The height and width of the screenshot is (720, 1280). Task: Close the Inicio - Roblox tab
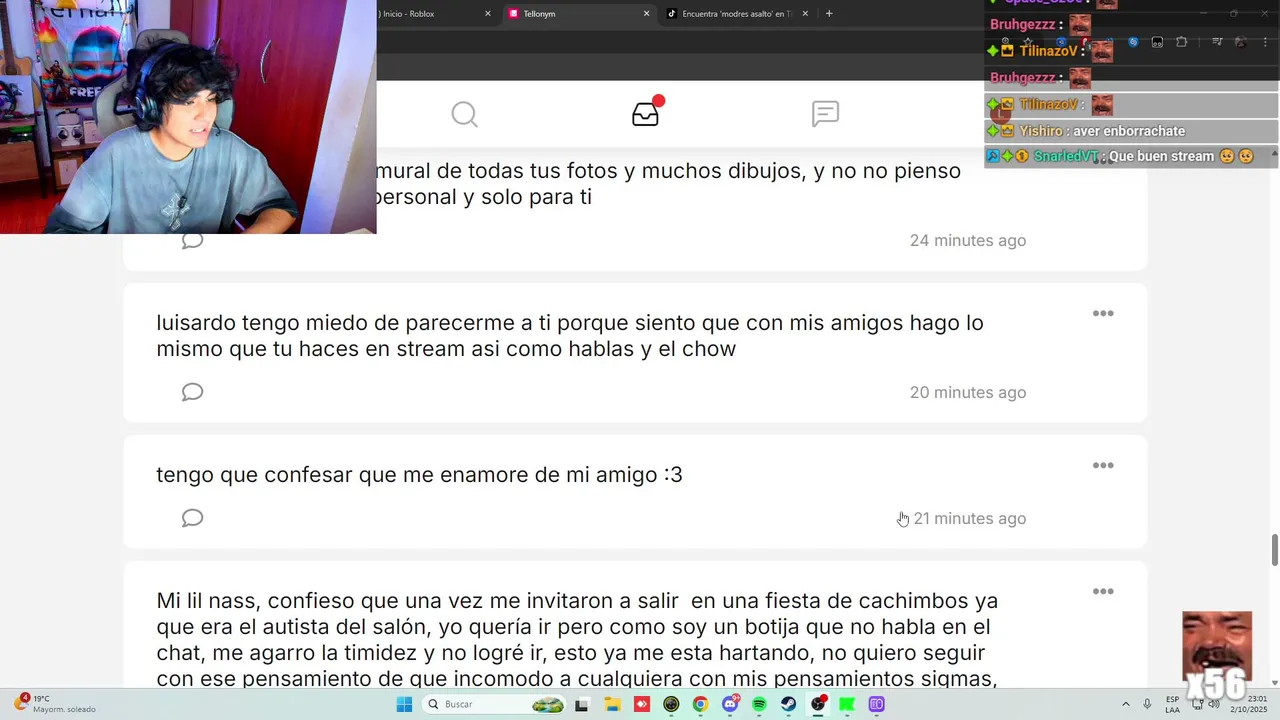pos(488,14)
